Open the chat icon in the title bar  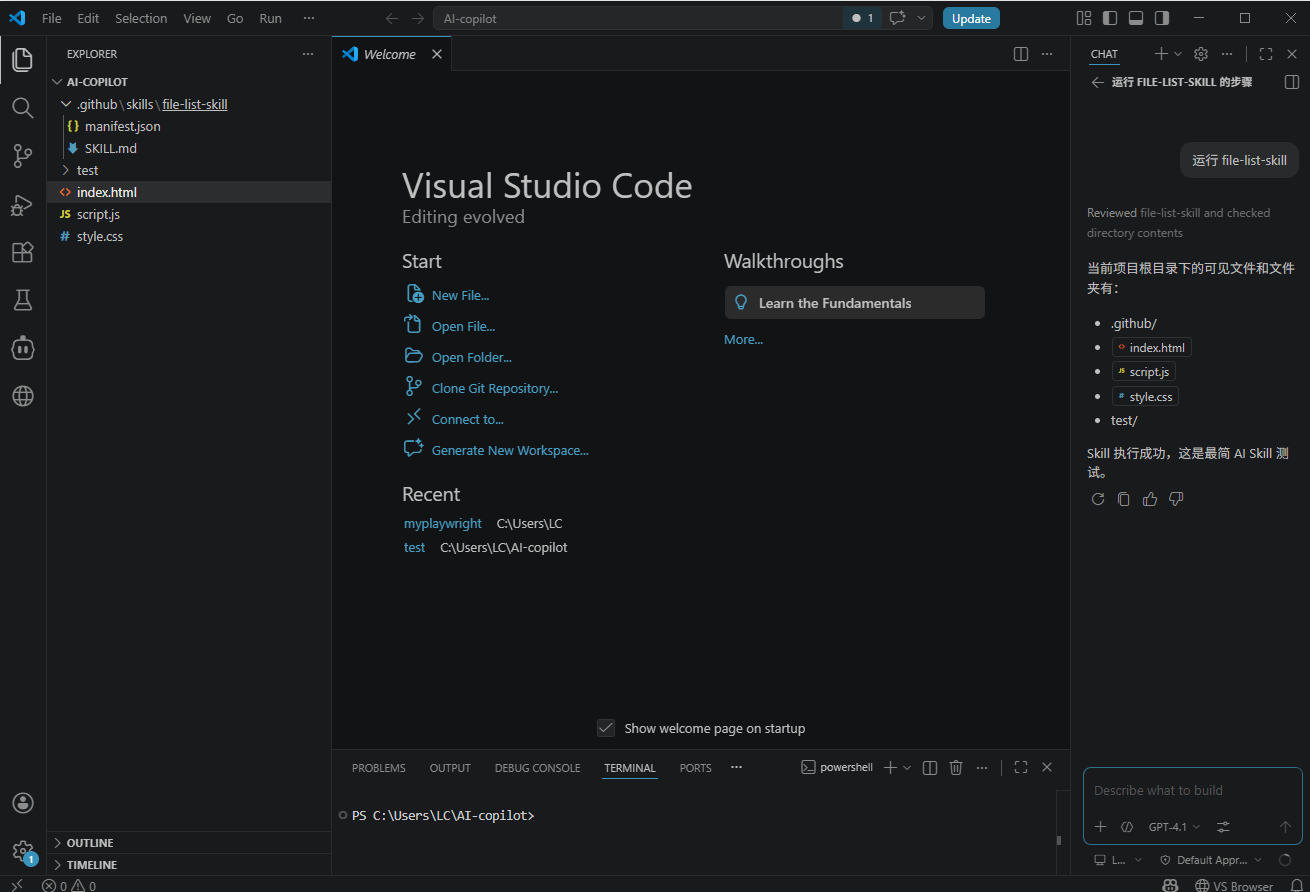click(897, 18)
